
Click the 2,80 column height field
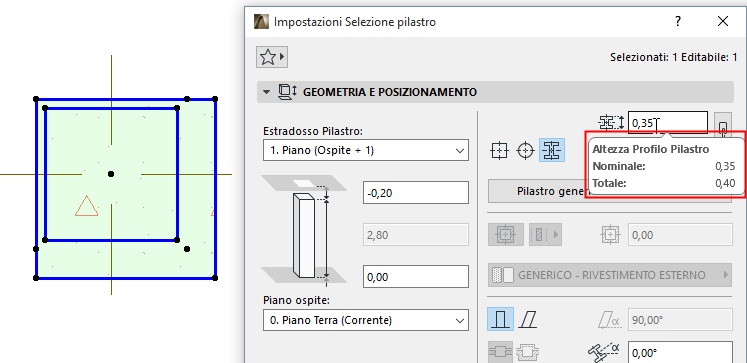pyautogui.click(x=416, y=234)
